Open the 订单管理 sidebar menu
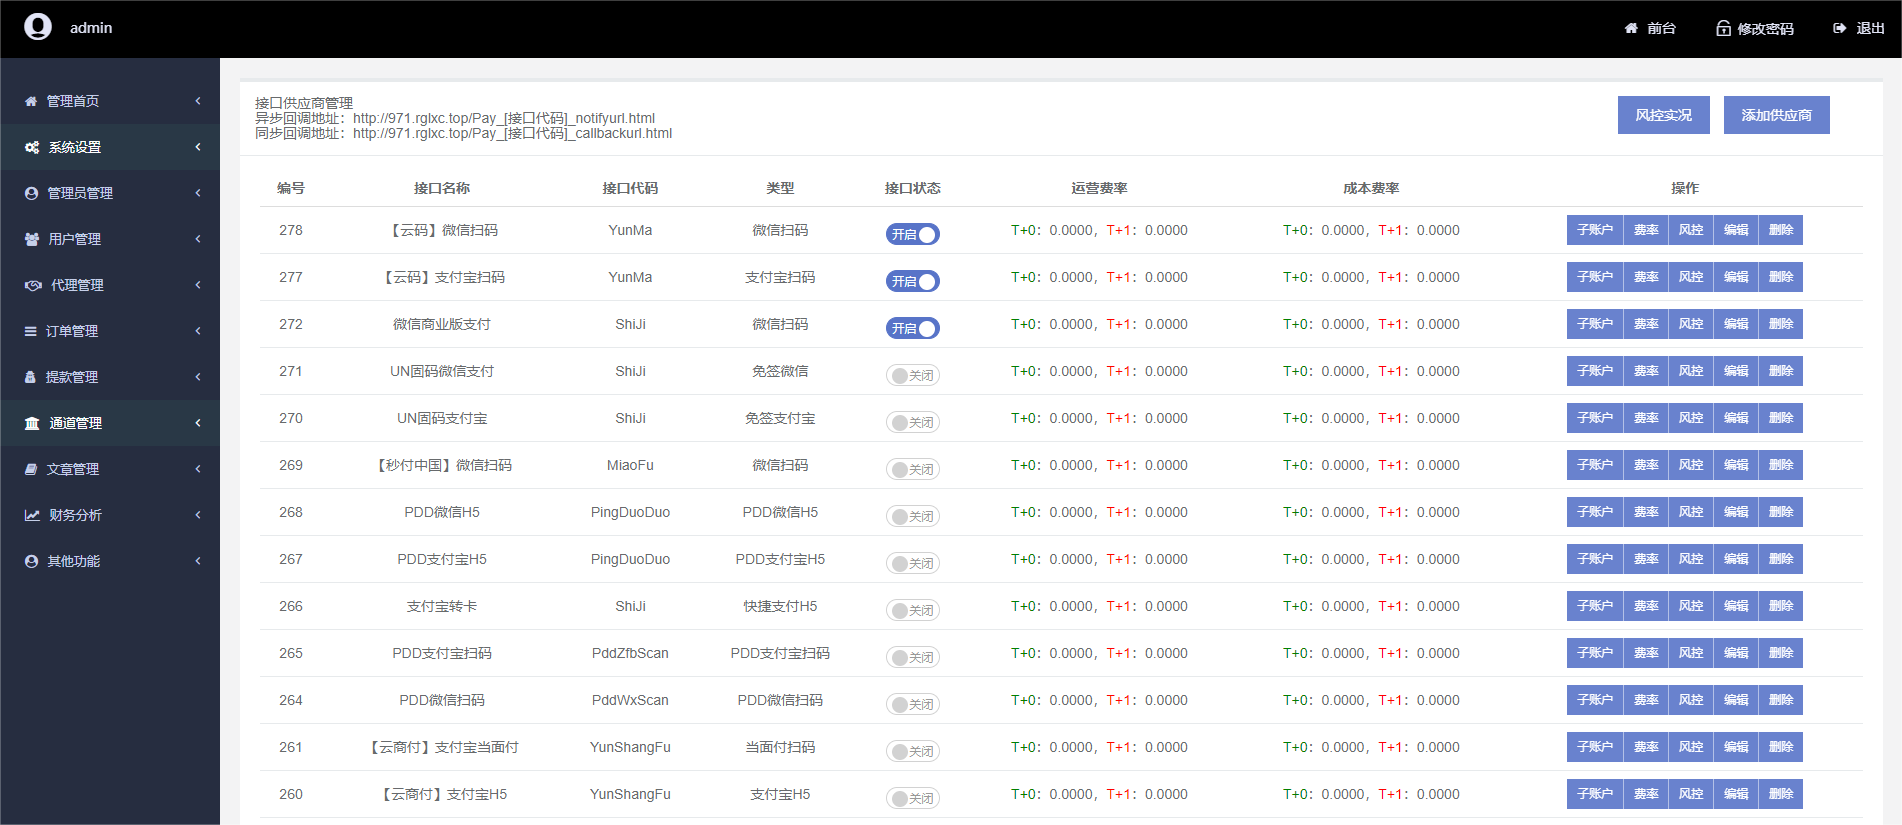Image resolution: width=1902 pixels, height=825 pixels. 110,331
